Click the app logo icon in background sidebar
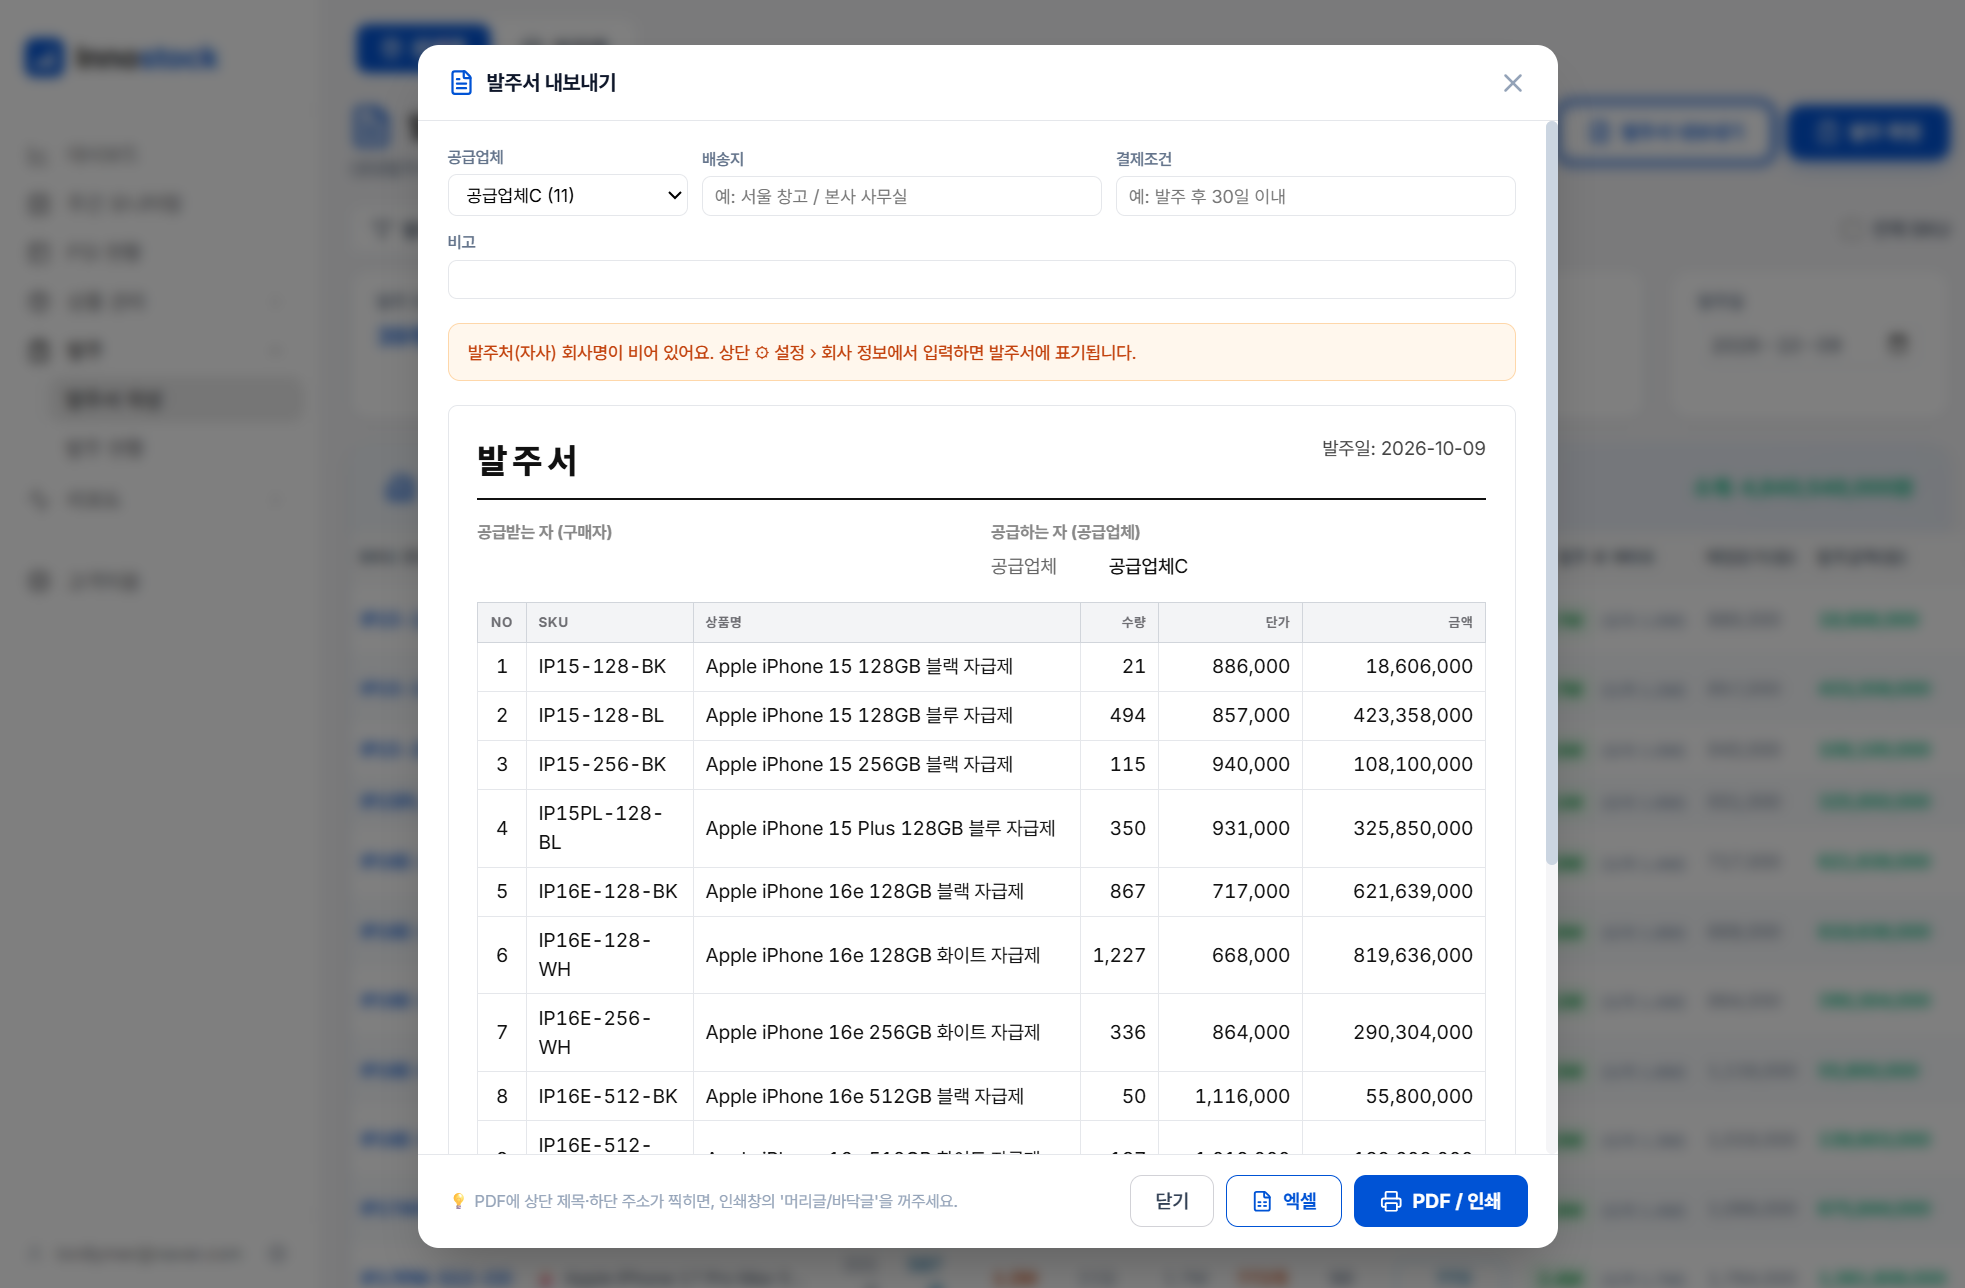 [45, 58]
